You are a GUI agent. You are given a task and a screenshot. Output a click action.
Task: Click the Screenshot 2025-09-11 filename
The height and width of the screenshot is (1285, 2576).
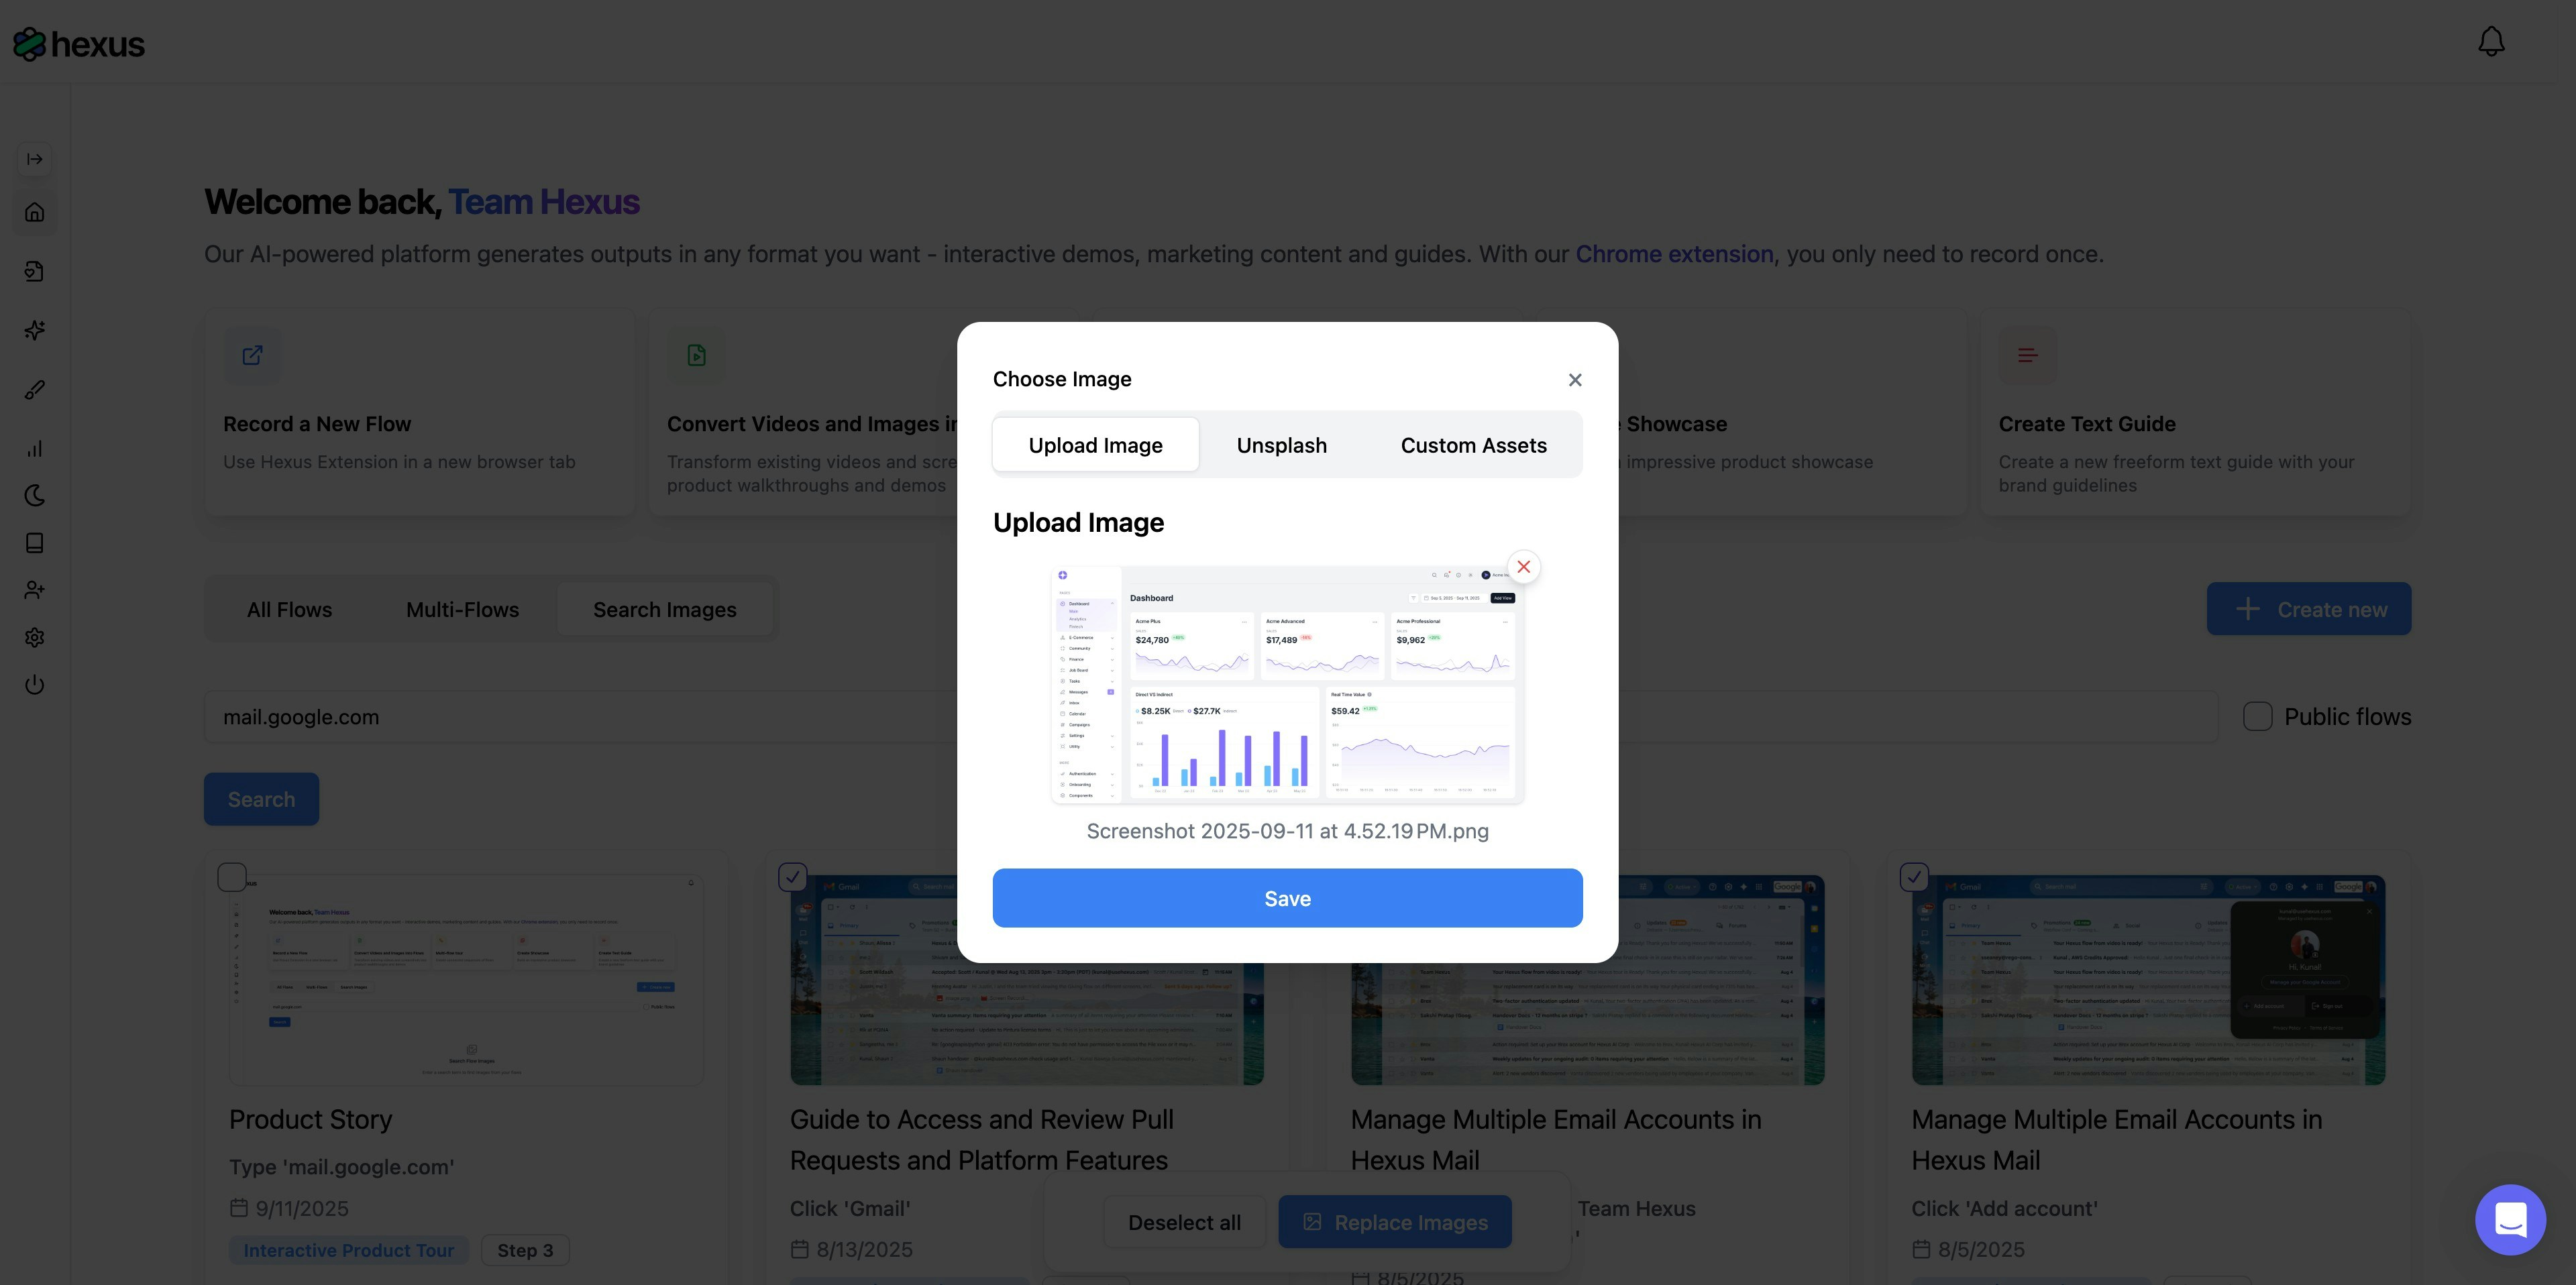click(1287, 831)
